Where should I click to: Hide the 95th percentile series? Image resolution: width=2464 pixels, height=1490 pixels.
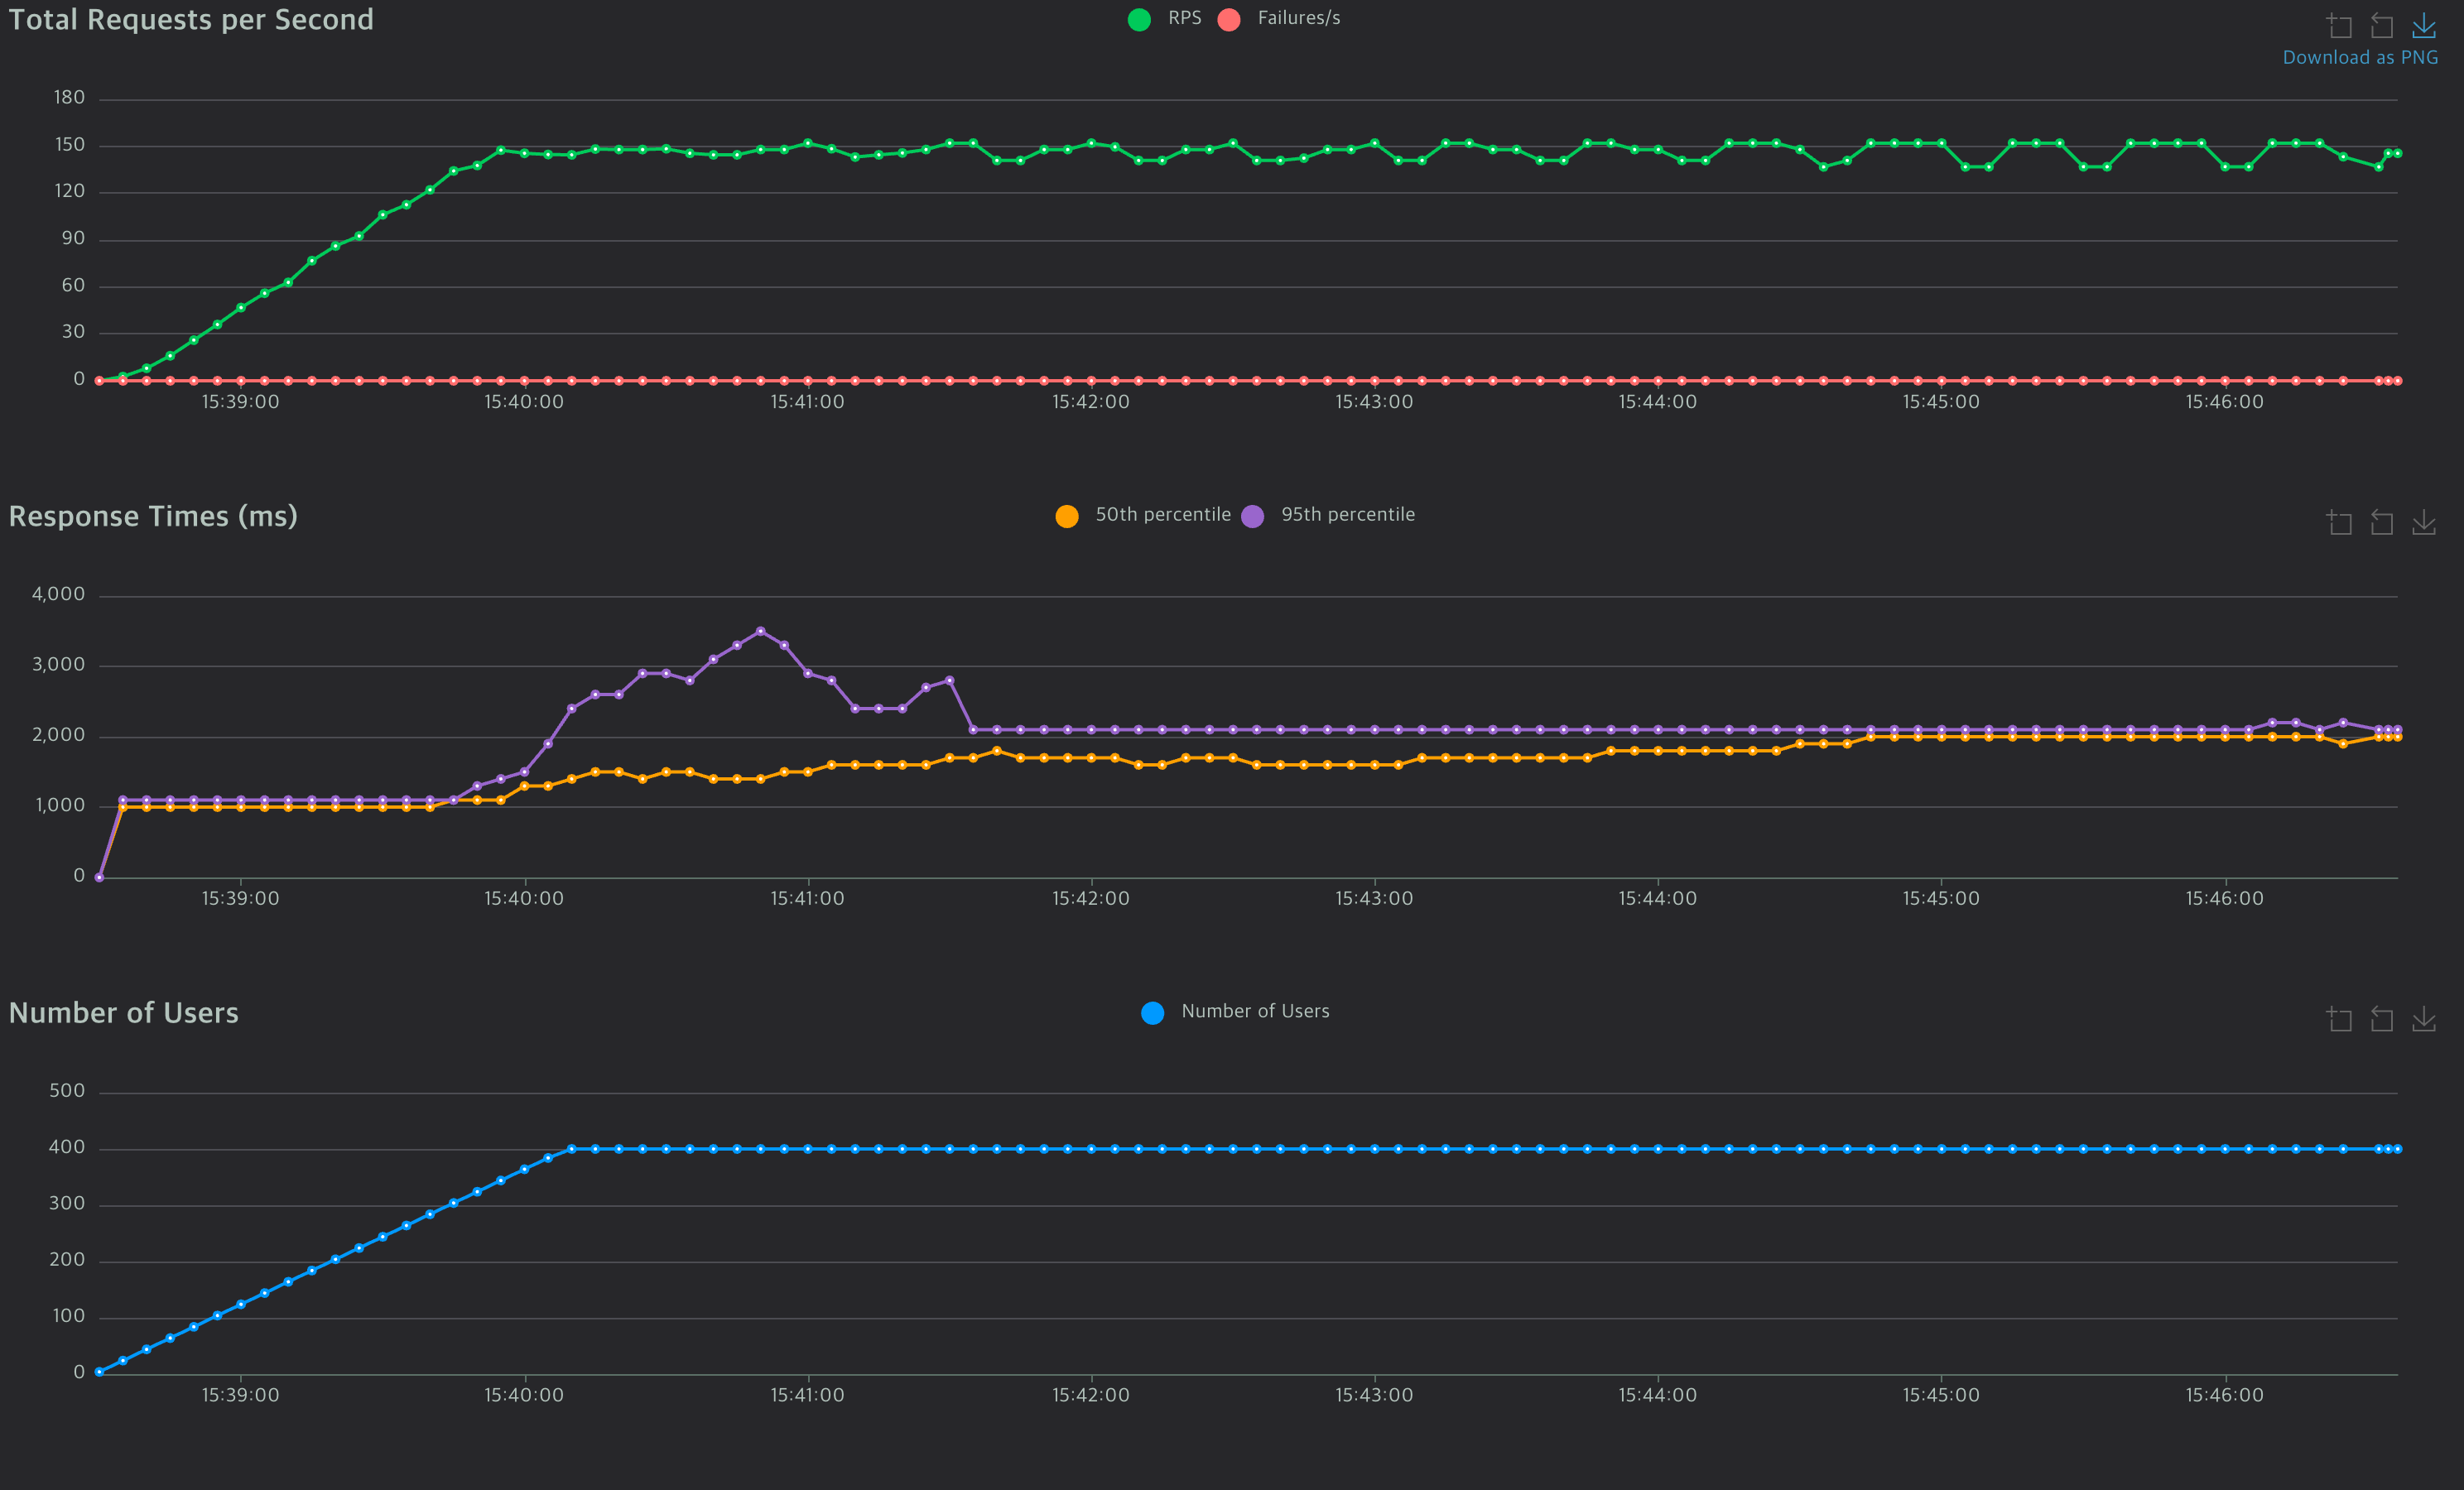1347,515
